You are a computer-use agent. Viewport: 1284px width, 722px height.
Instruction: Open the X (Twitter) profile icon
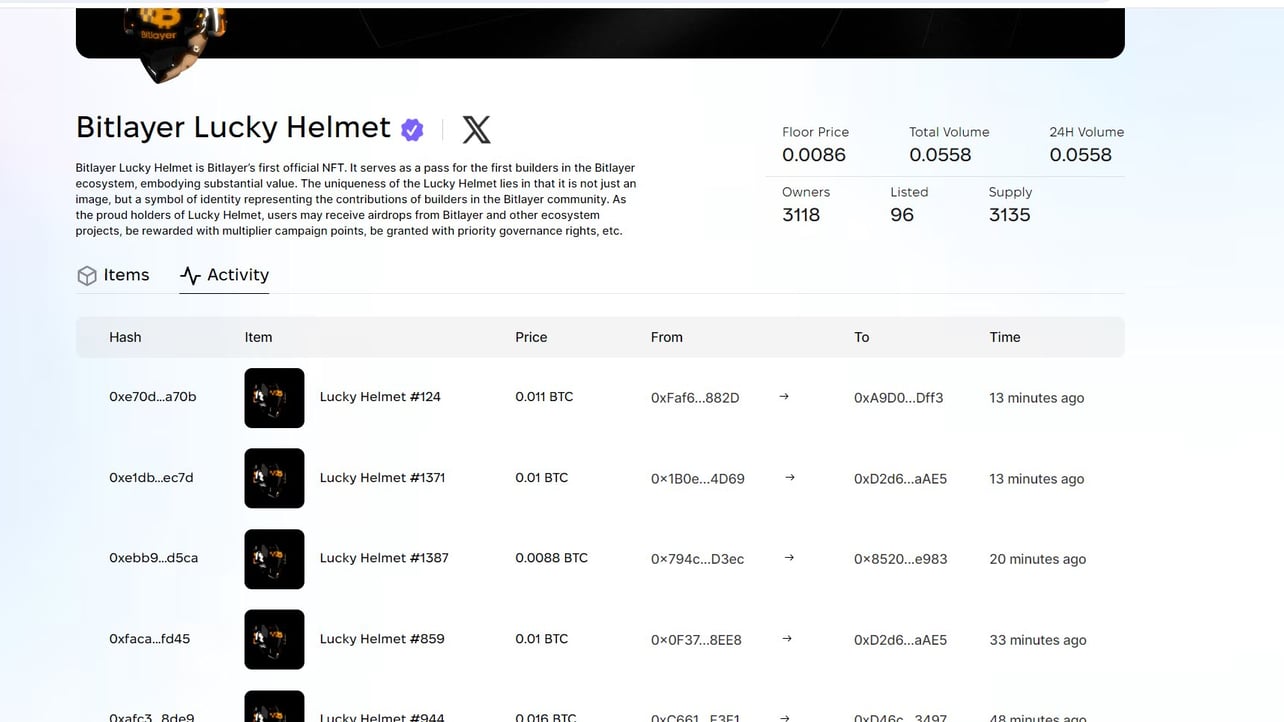pos(476,129)
